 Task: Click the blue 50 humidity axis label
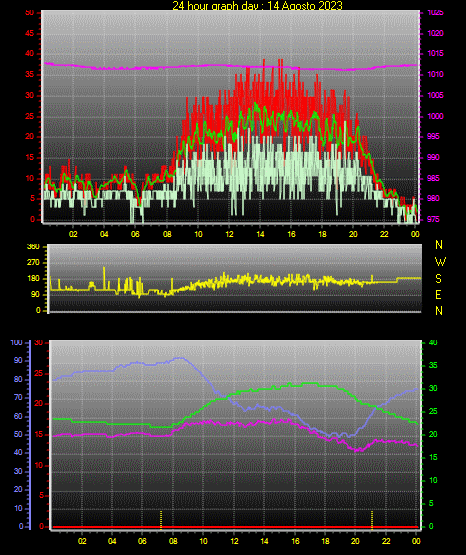coord(18,434)
